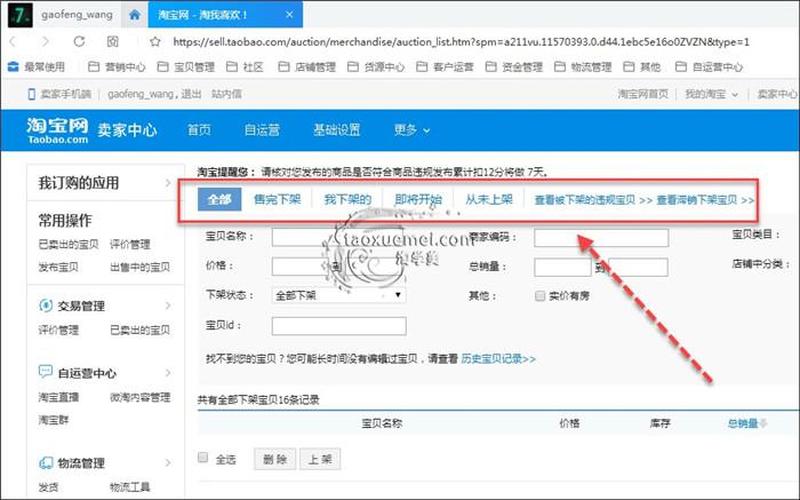Open the 最常使用 bookmarks icon
Viewport: 800px width, 500px height.
[x=13, y=67]
